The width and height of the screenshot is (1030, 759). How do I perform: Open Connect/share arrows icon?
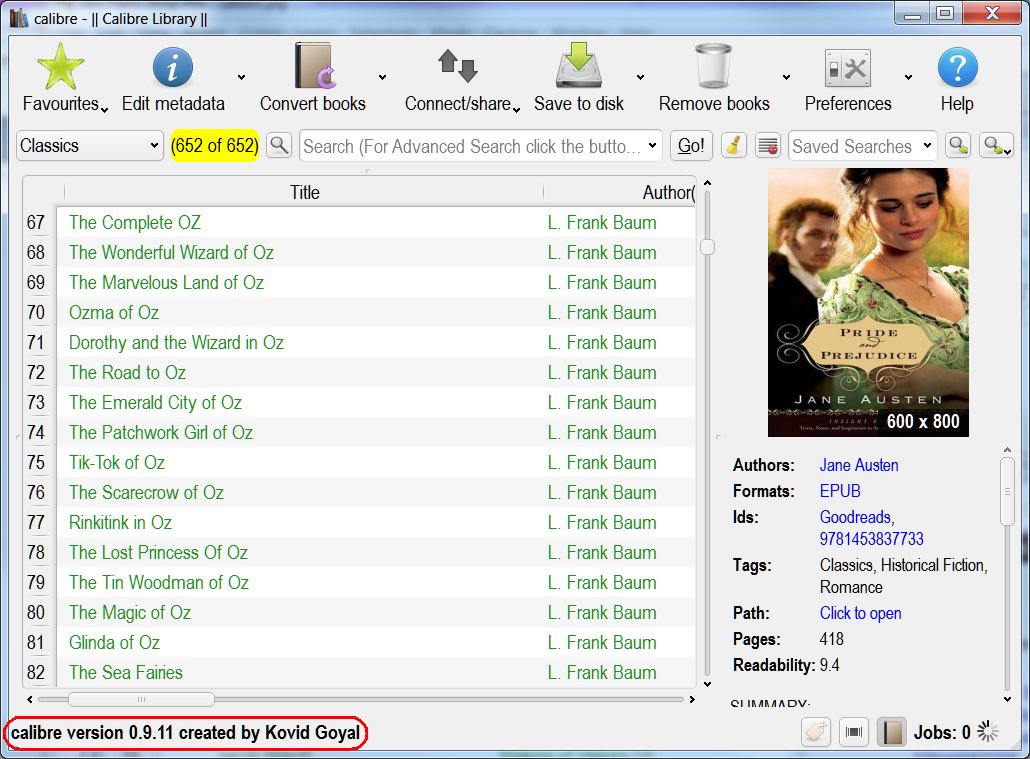click(457, 66)
